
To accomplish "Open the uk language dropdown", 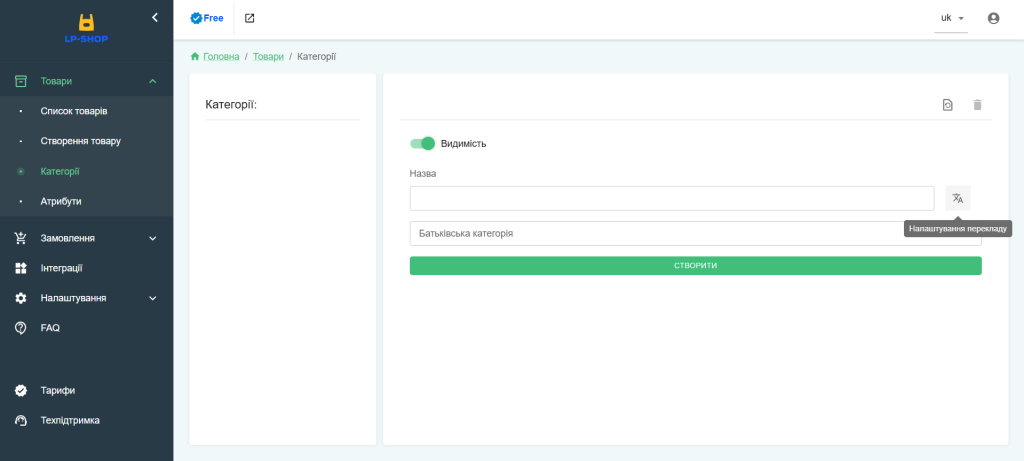I will (951, 18).
